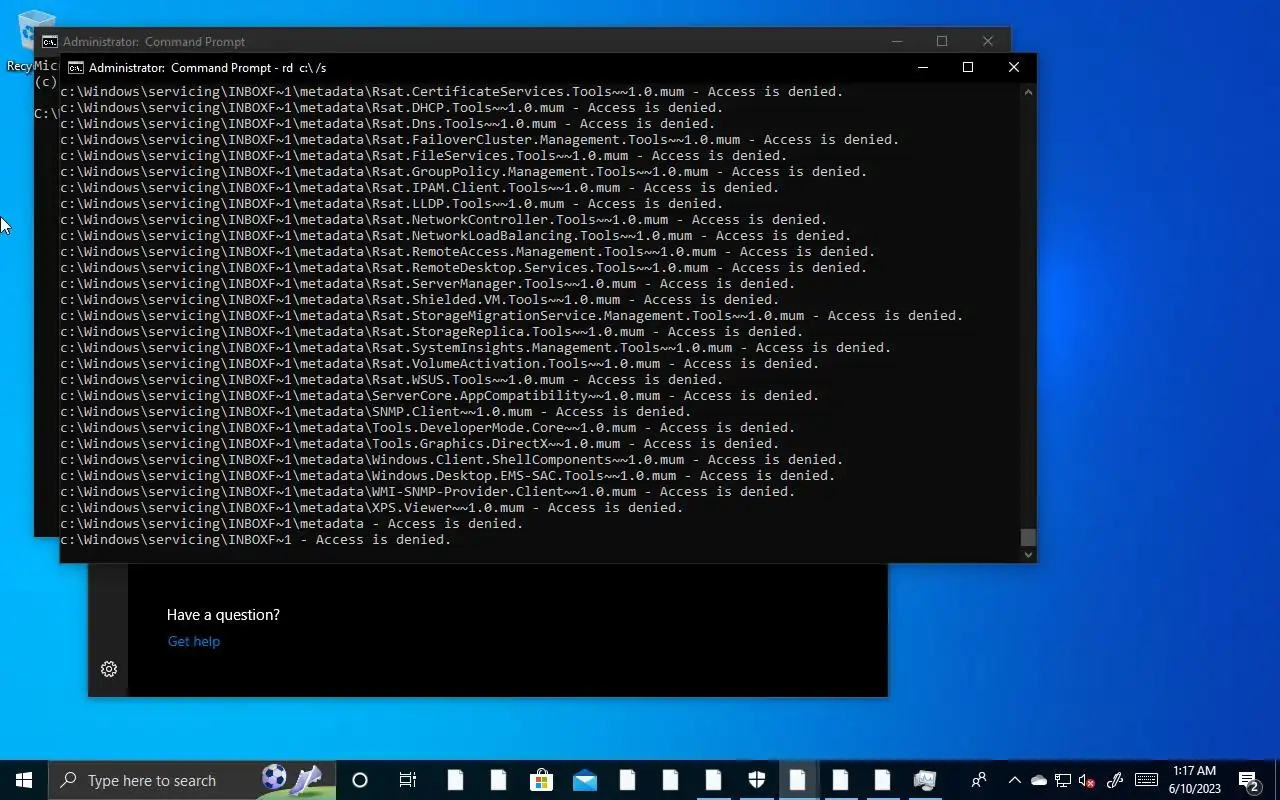Open Windows Security shield icon on taskbar
This screenshot has height=800, width=1280.
click(757, 780)
